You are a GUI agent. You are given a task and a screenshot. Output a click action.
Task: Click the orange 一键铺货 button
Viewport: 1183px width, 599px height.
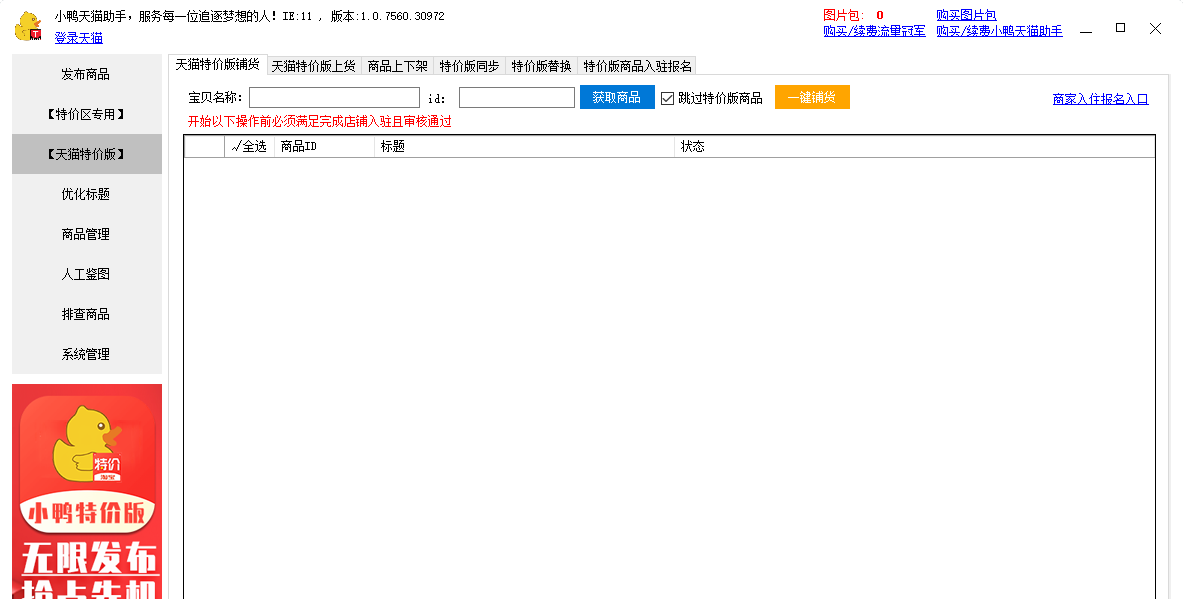point(812,97)
